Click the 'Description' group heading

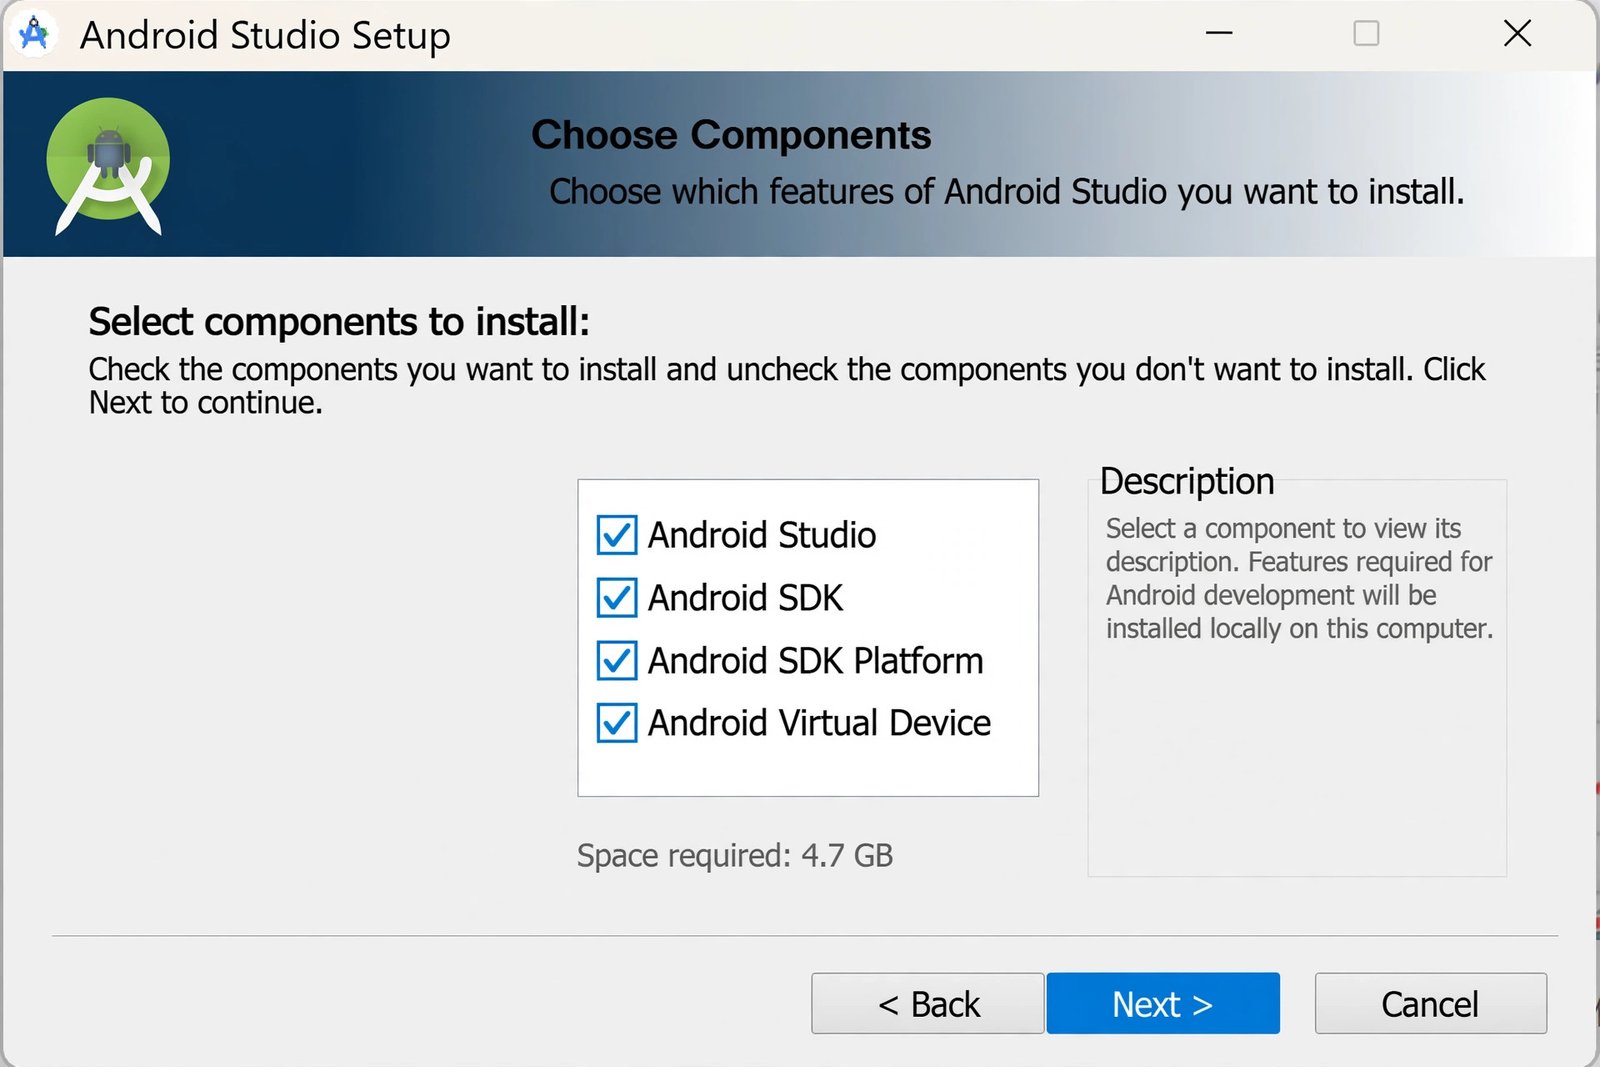(1187, 482)
